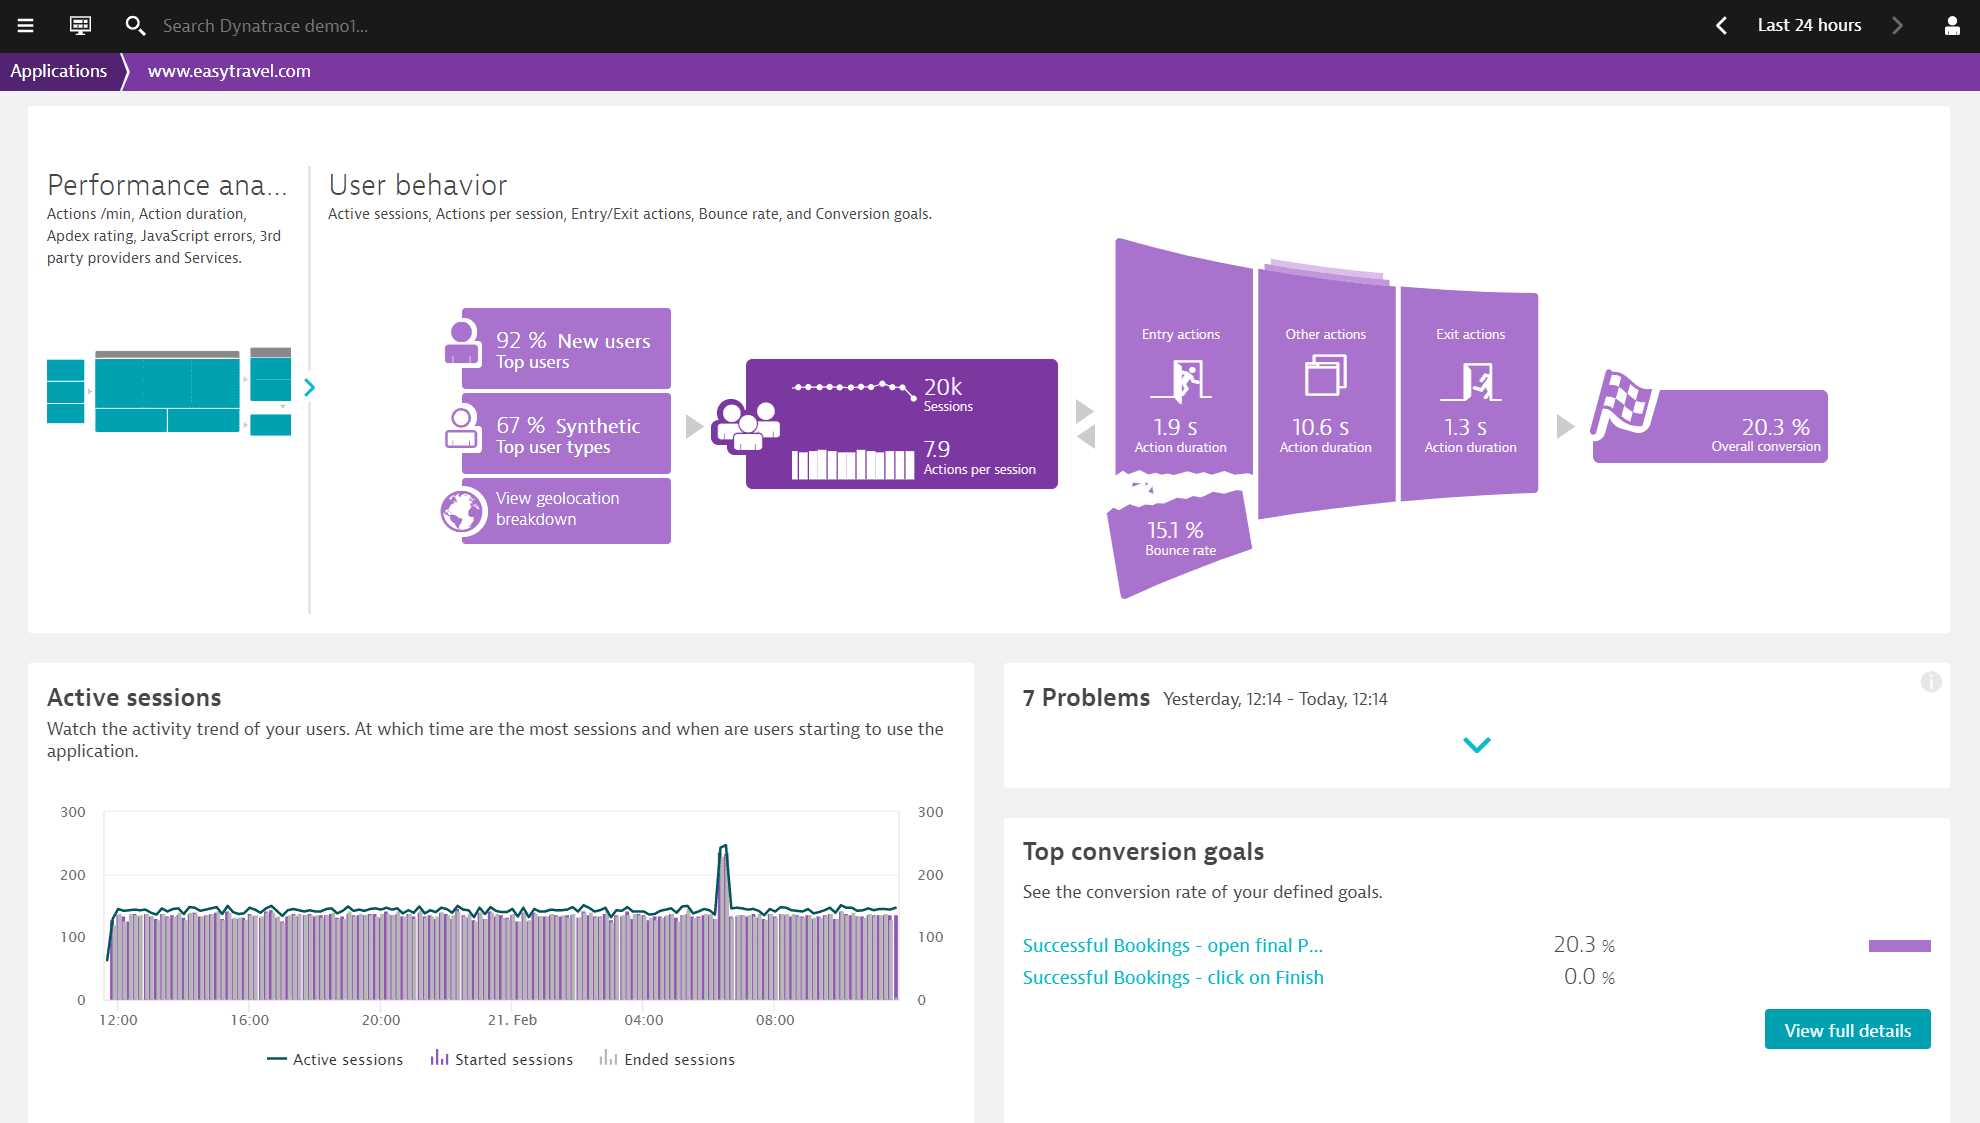
Task: Click the top user types person icon
Action: point(462,428)
